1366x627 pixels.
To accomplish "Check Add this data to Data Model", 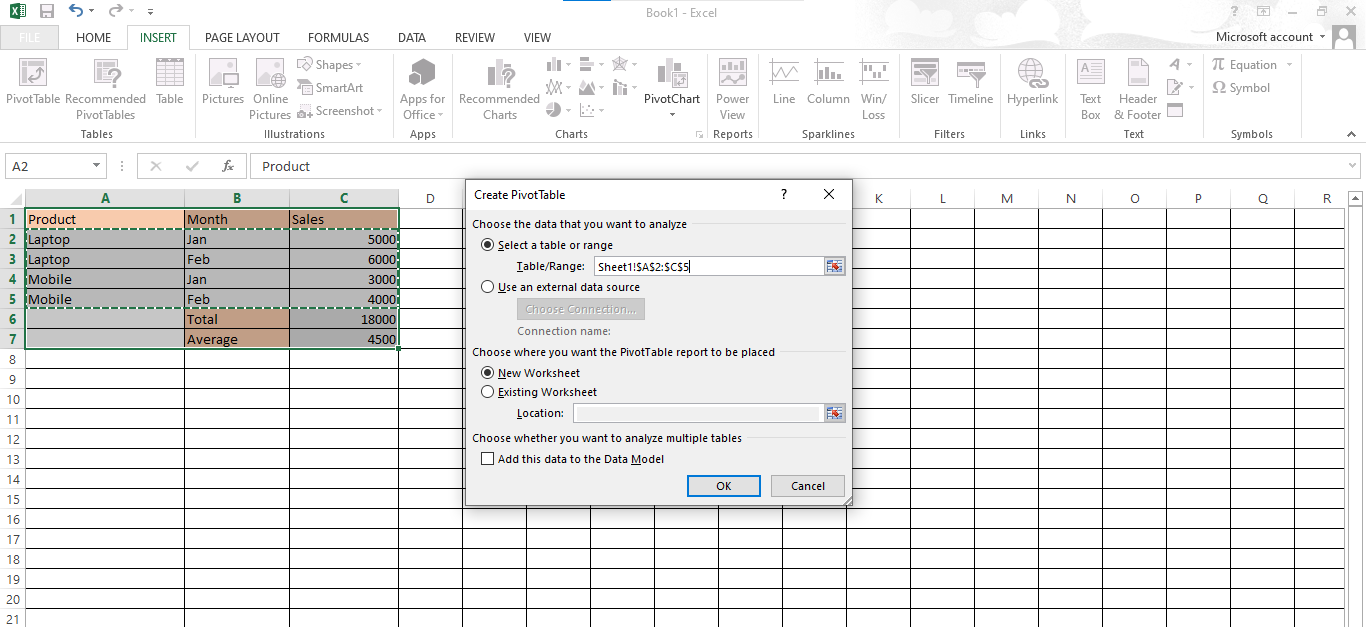I will click(x=488, y=459).
